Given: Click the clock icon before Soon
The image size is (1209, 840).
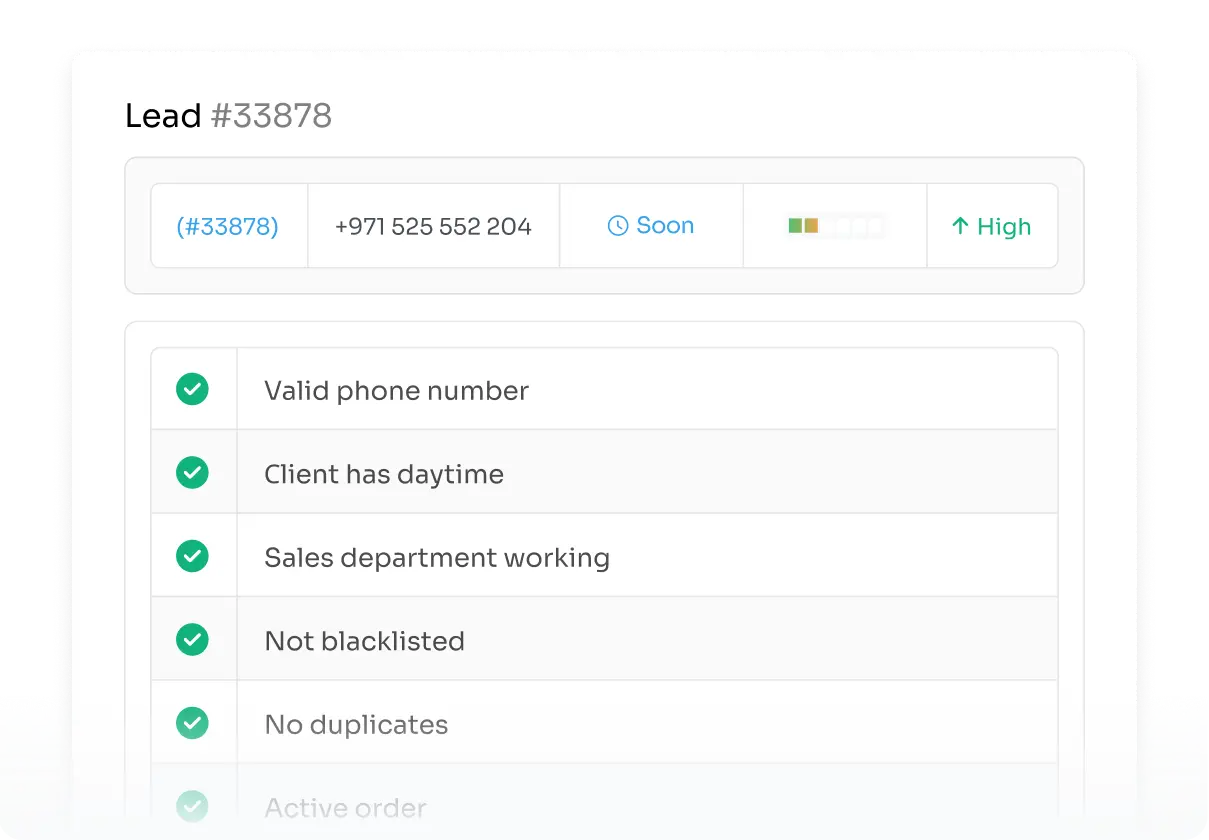Looking at the screenshot, I should pos(618,226).
